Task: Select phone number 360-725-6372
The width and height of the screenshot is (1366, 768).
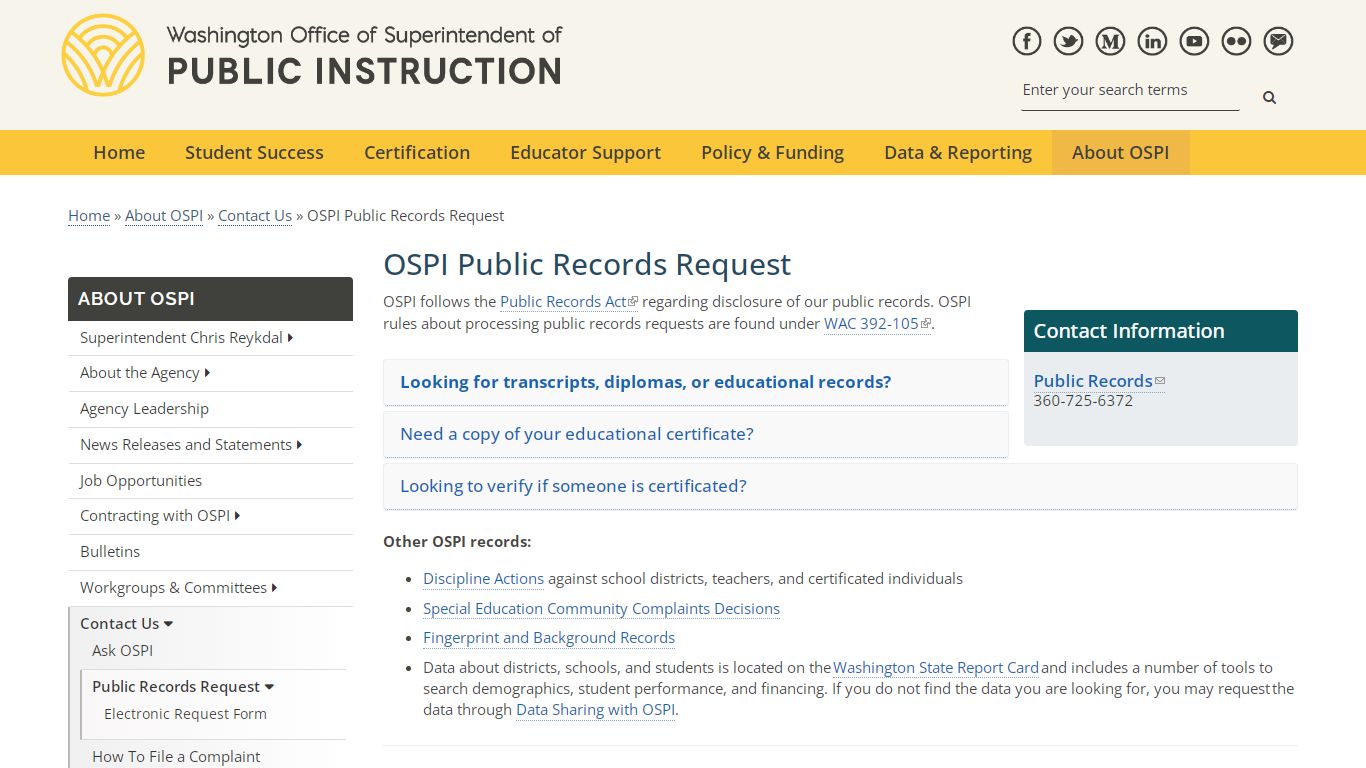Action: pyautogui.click(x=1083, y=400)
